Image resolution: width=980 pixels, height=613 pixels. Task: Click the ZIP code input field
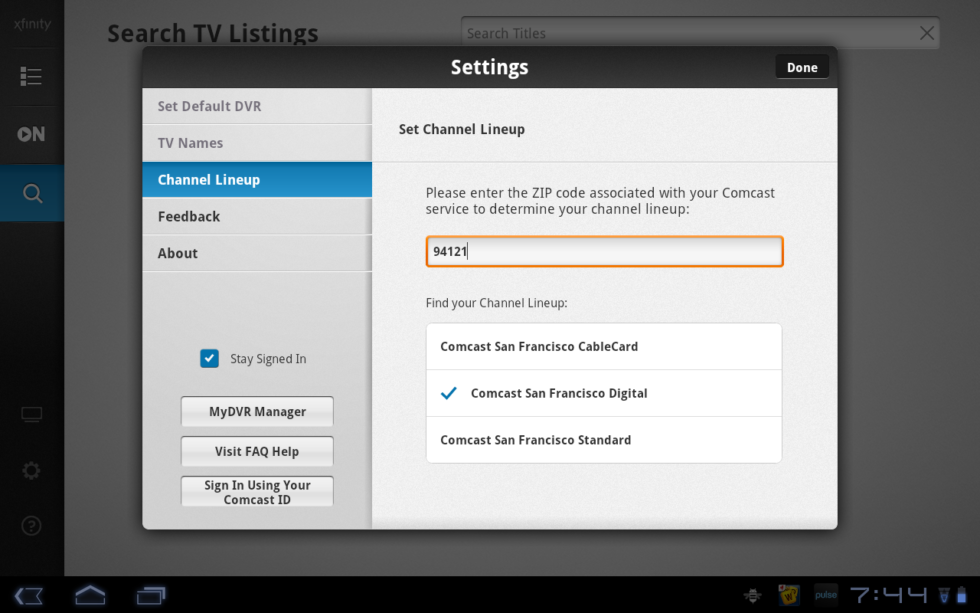coord(604,252)
